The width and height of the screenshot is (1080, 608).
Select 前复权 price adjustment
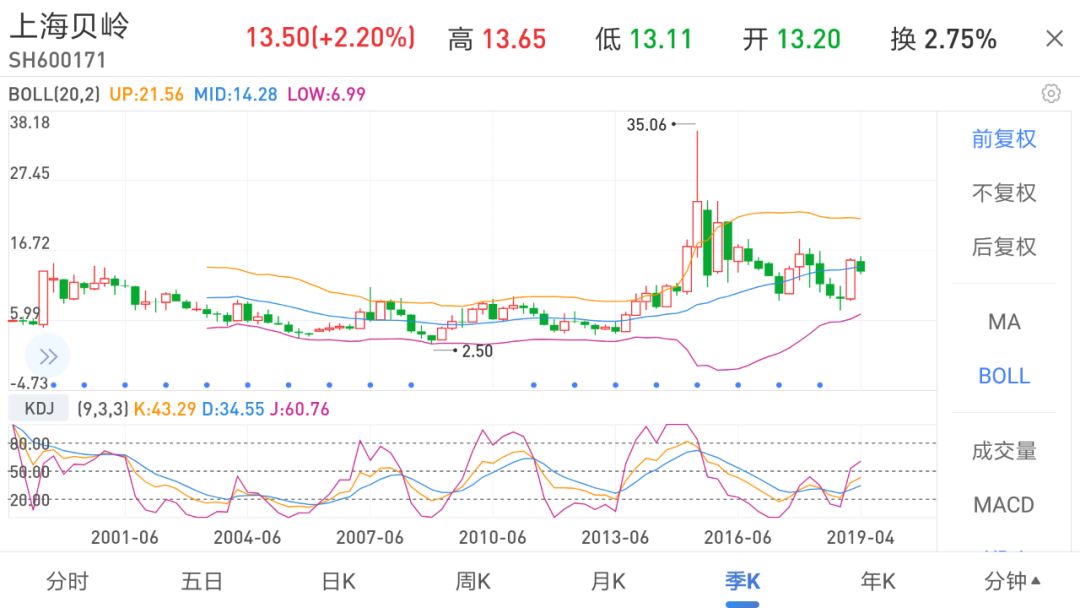(x=1004, y=139)
